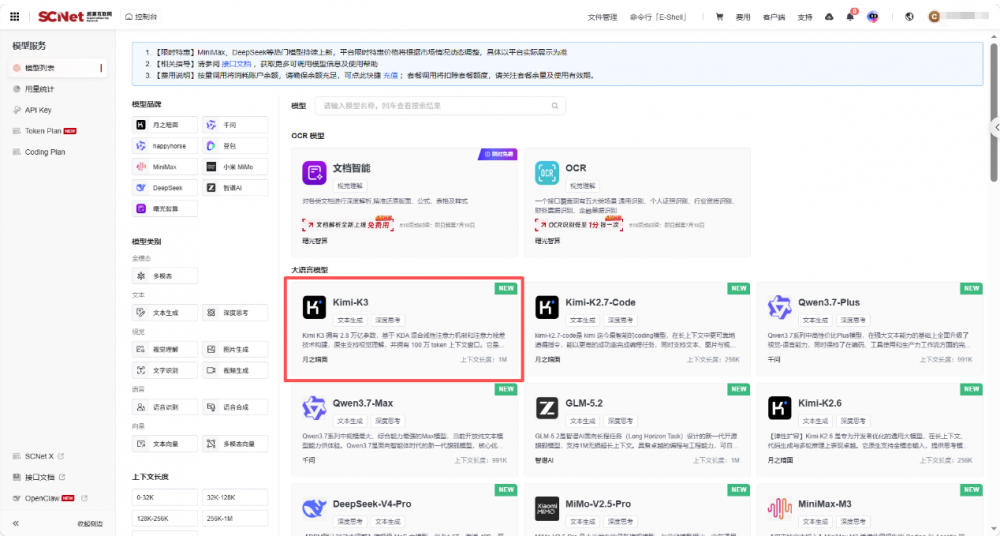
Task: Click the MiniMax-M3 waveform icon
Action: pyautogui.click(x=779, y=508)
